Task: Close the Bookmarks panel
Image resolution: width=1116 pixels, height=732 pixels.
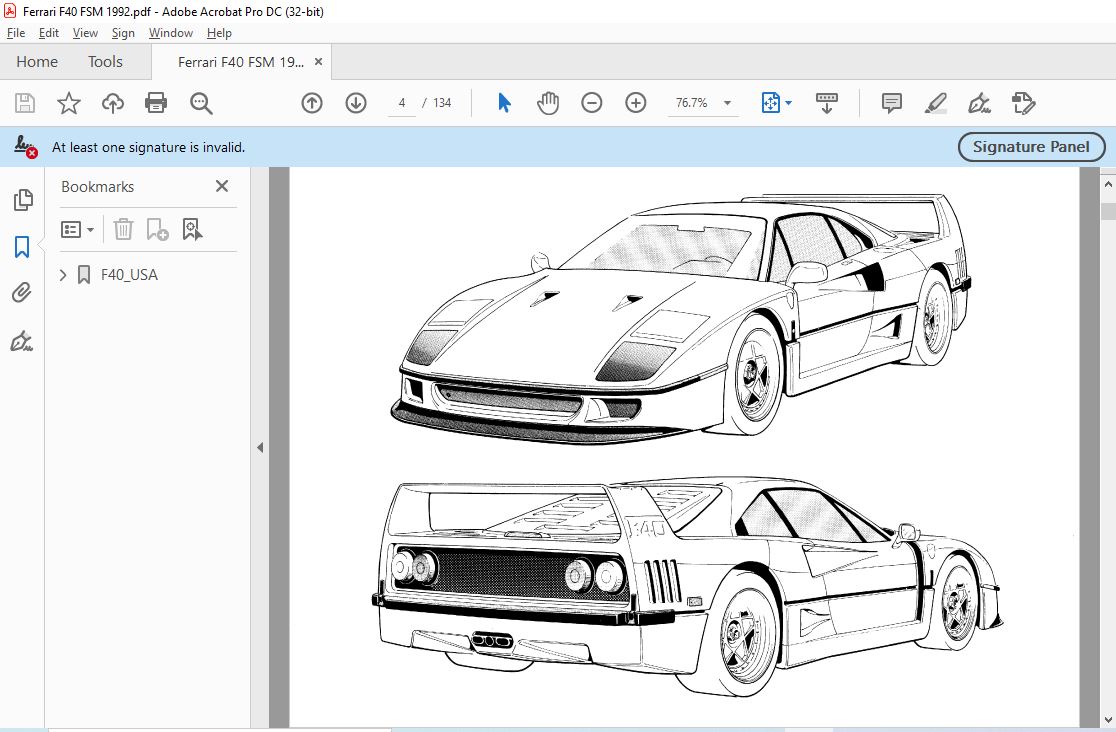Action: tap(222, 186)
